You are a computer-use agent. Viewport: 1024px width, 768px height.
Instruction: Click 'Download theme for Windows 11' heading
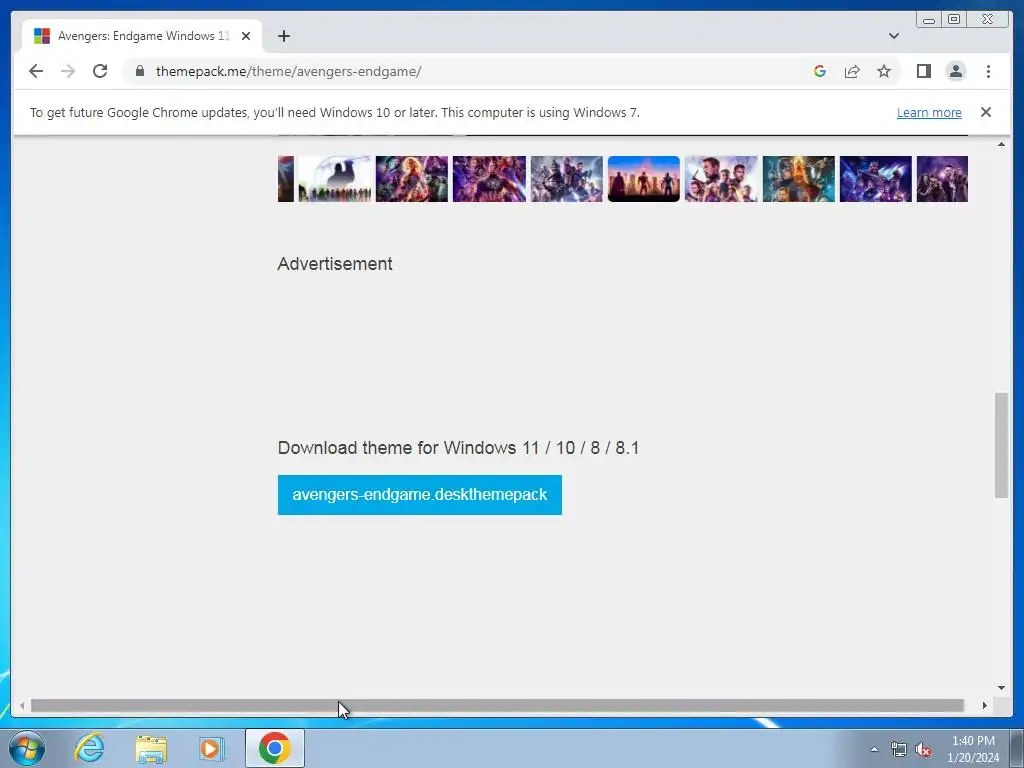(x=458, y=448)
